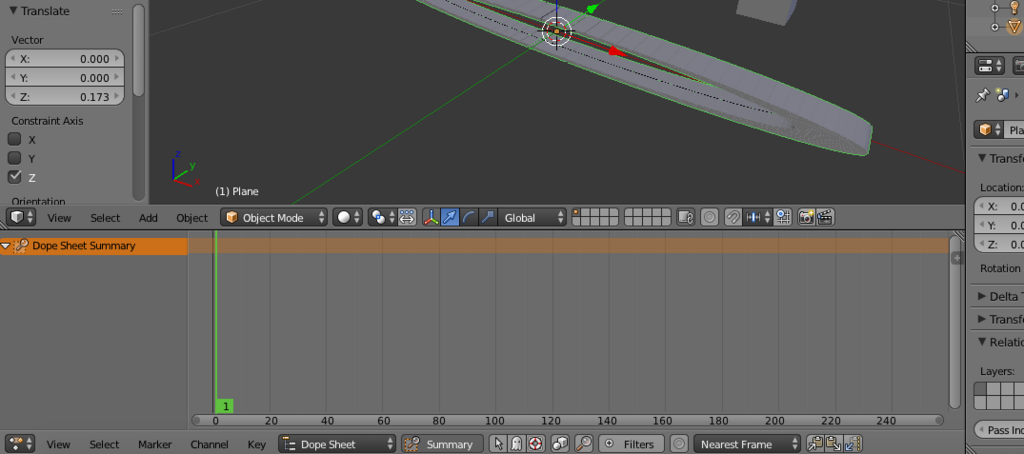The height and width of the screenshot is (454, 1024).
Task: Click the paste keyframes icon
Action: point(835,444)
